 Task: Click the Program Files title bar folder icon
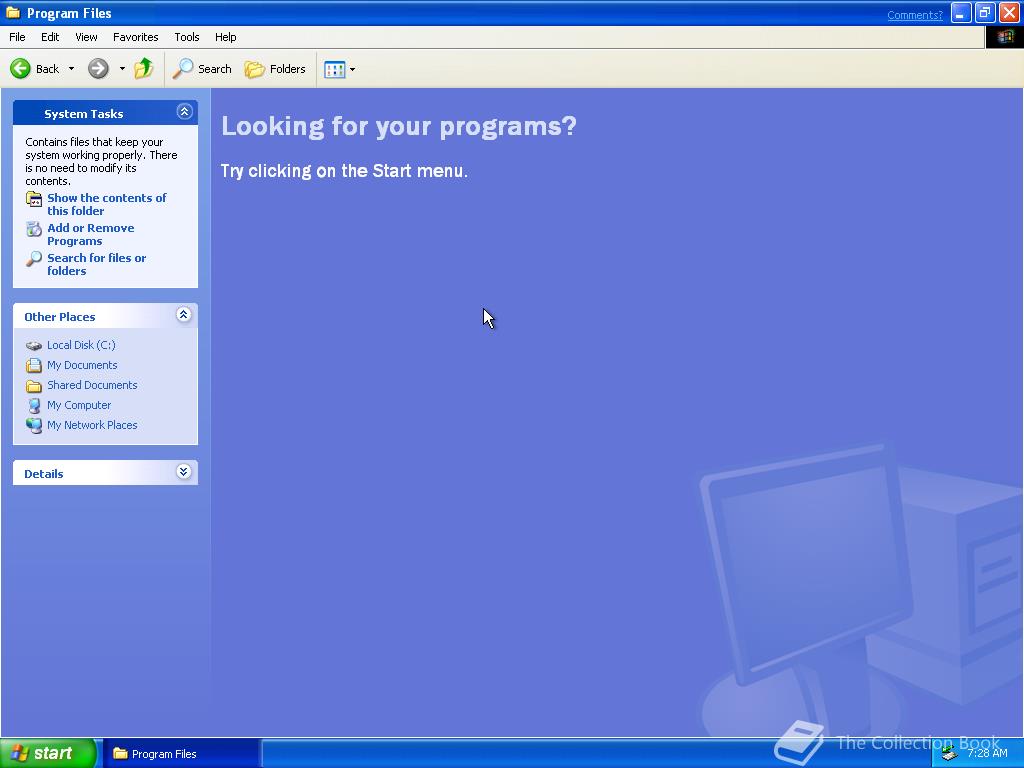coord(13,13)
